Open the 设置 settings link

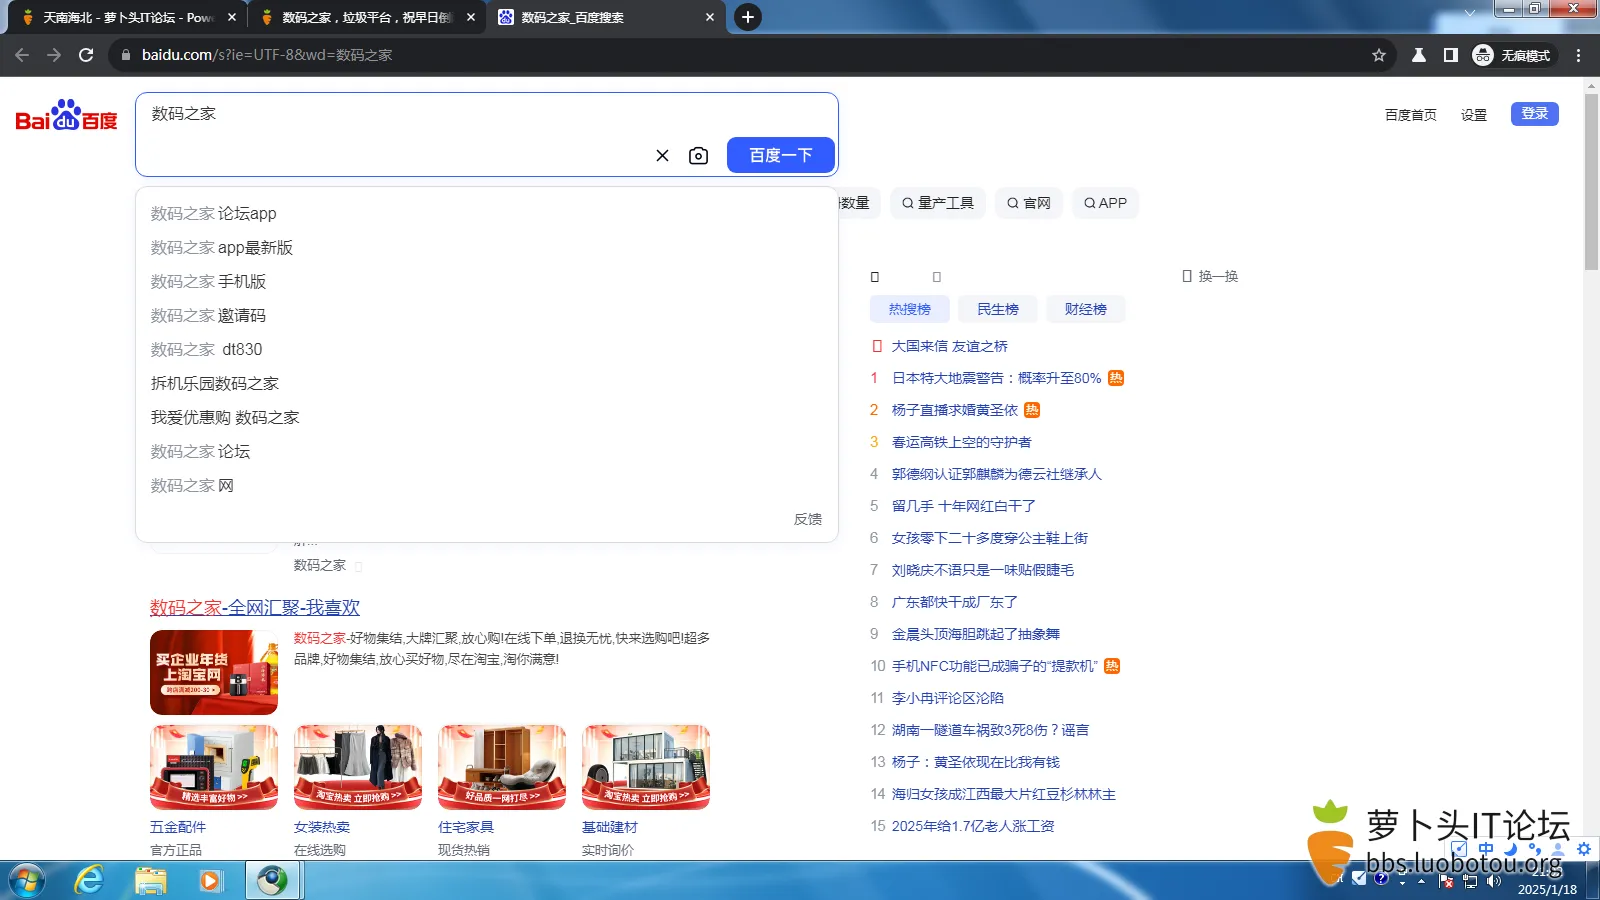click(1474, 115)
